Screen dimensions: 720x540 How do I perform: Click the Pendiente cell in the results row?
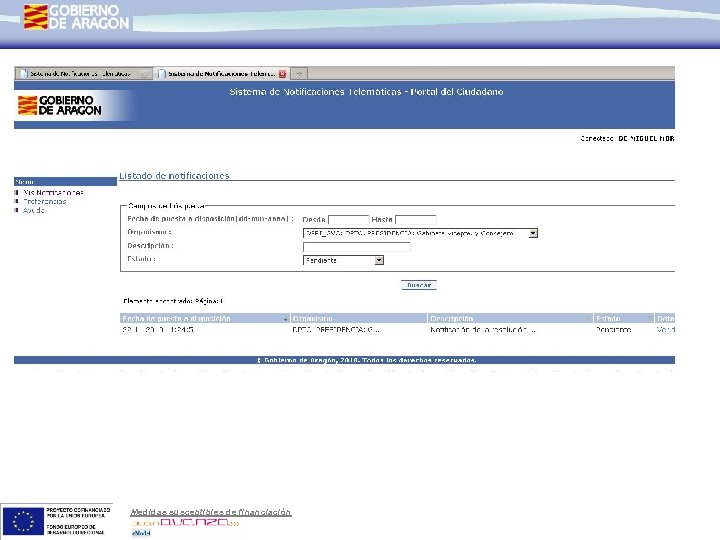point(613,330)
